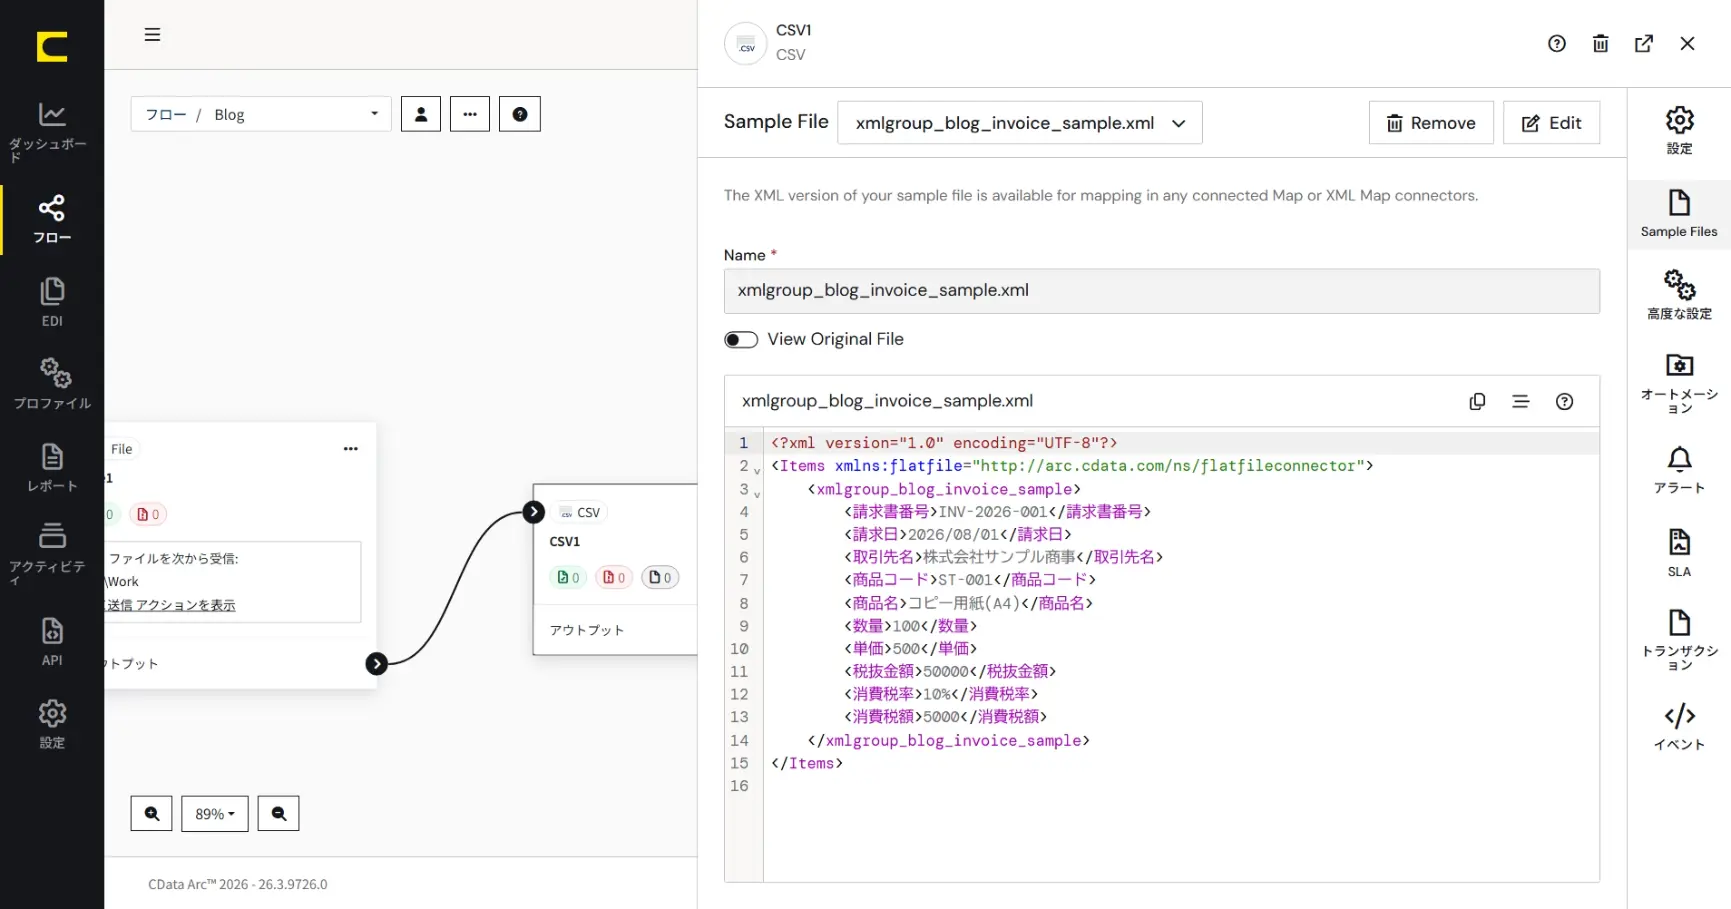Select the フロー item in sidebar
Screen dimensions: 1731x909
point(52,220)
